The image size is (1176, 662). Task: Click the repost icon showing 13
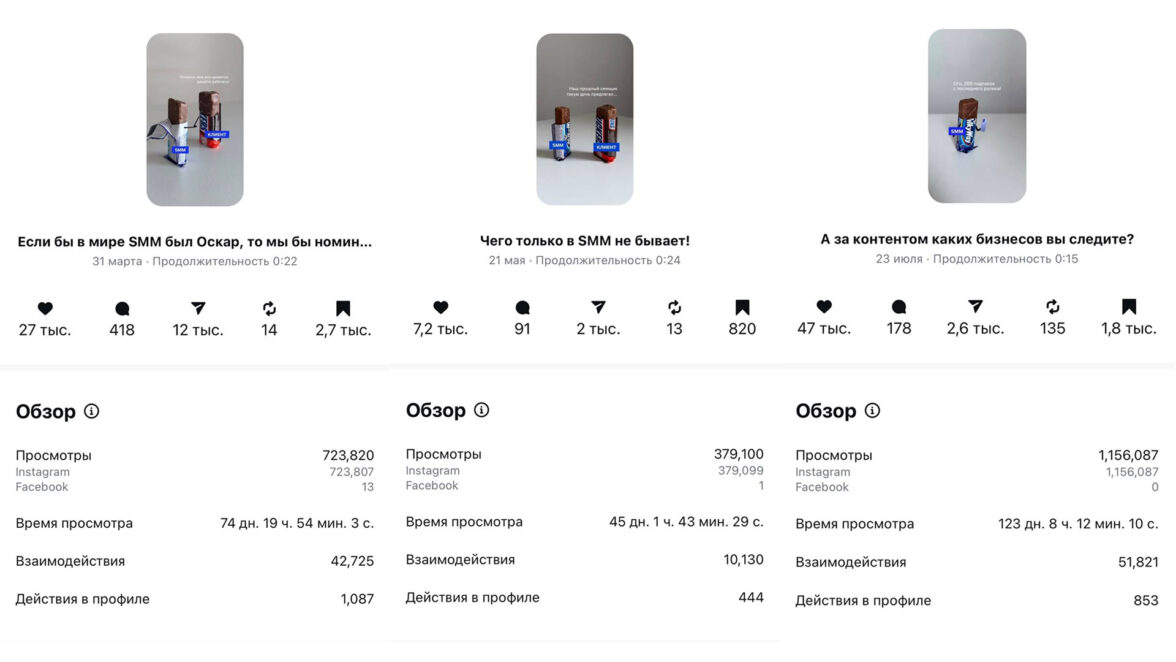pyautogui.click(x=675, y=308)
